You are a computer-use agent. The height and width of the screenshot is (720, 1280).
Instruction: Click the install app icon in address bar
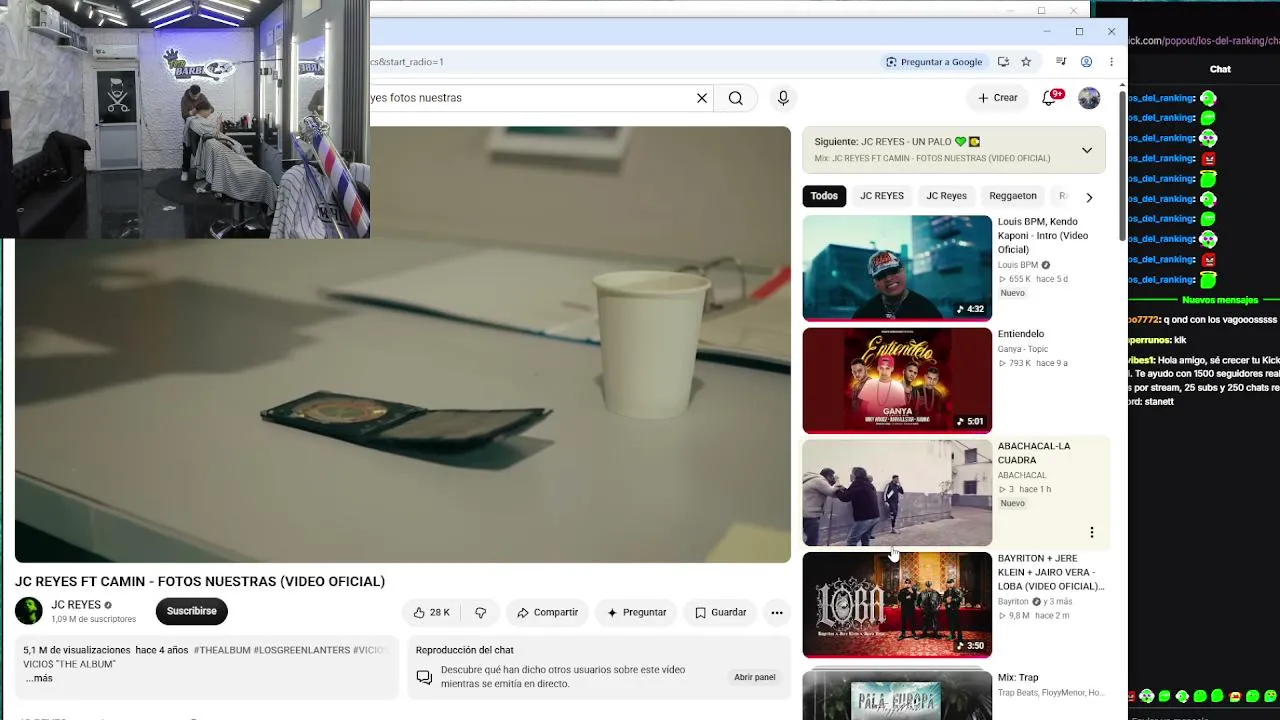coord(1003,62)
